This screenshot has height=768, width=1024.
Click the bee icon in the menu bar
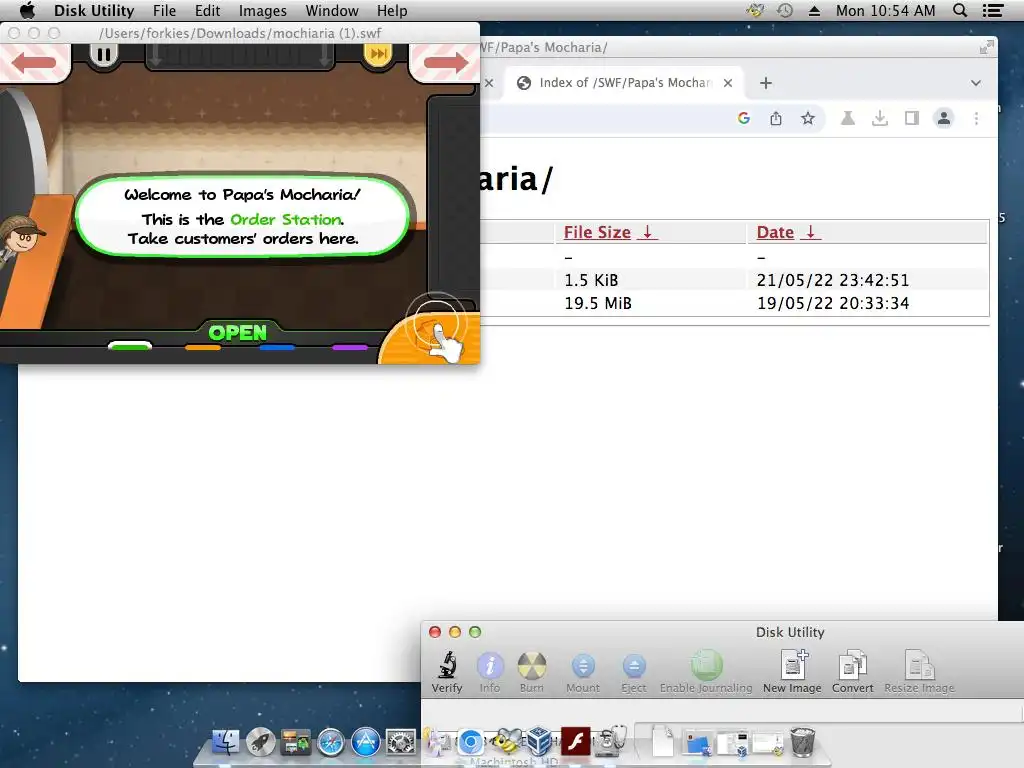(x=756, y=10)
